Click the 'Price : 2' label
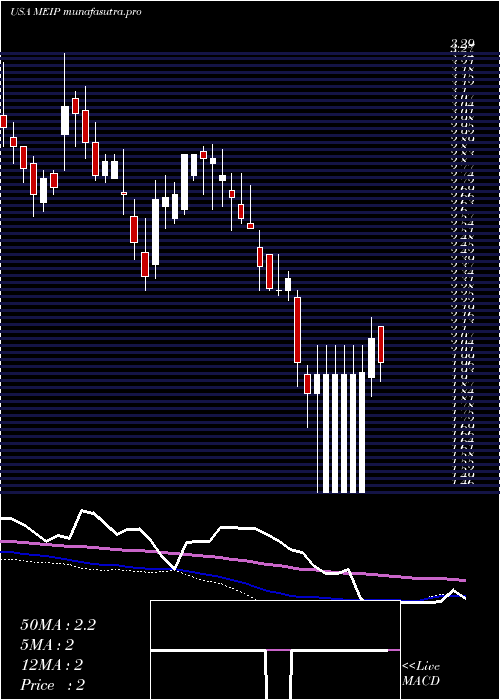 point(53,685)
